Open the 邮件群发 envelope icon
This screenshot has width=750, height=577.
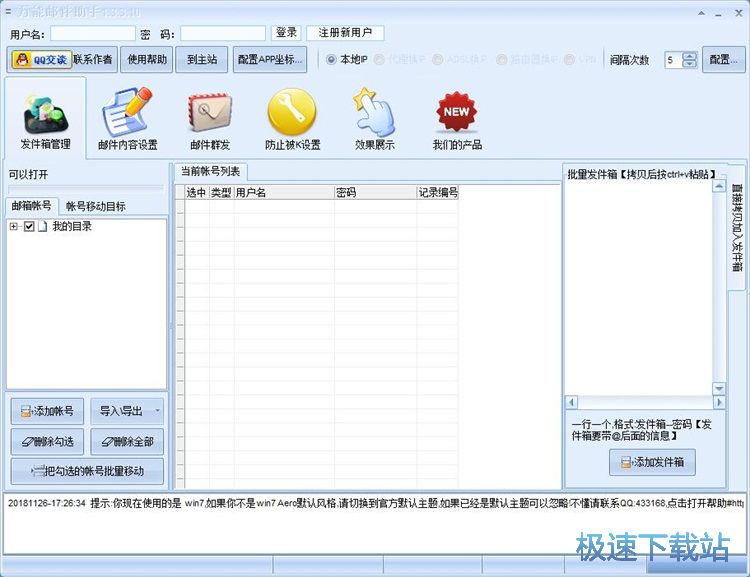click(x=210, y=113)
